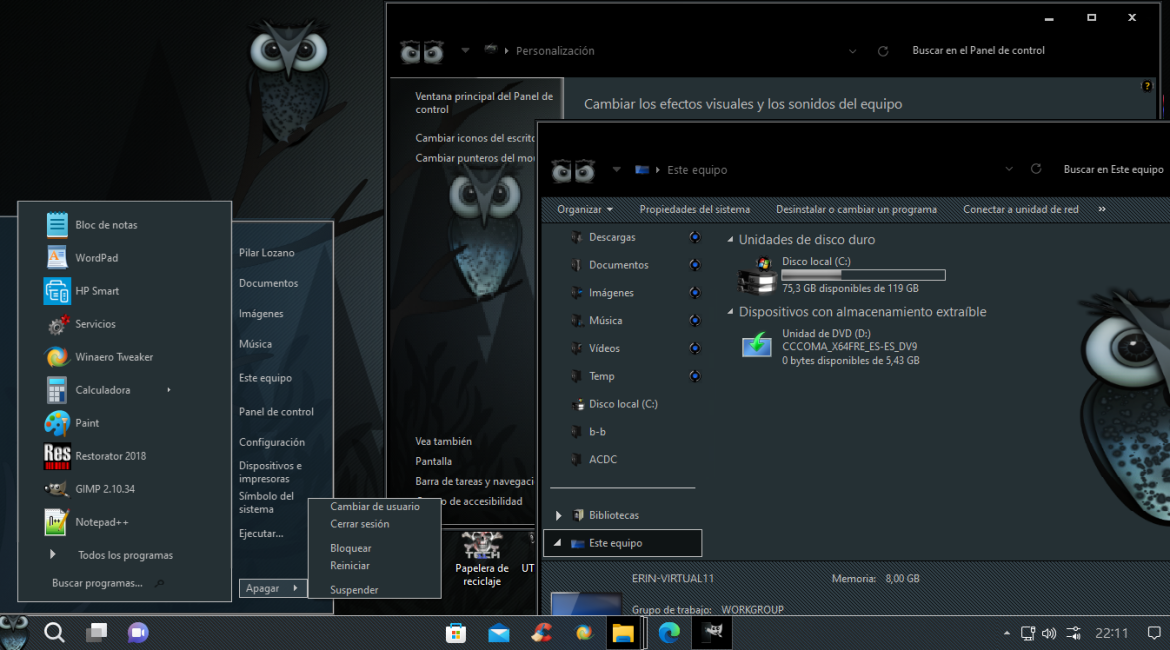Screen dimensions: 1170x650
Task: Click the Microsoft Store taskbar icon
Action: coord(456,633)
